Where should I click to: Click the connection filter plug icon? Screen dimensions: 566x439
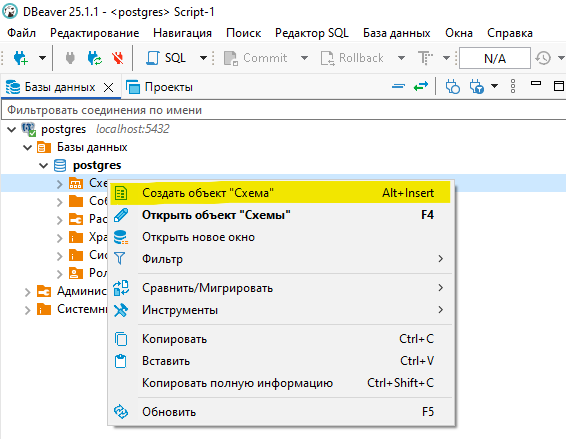pyautogui.click(x=476, y=87)
